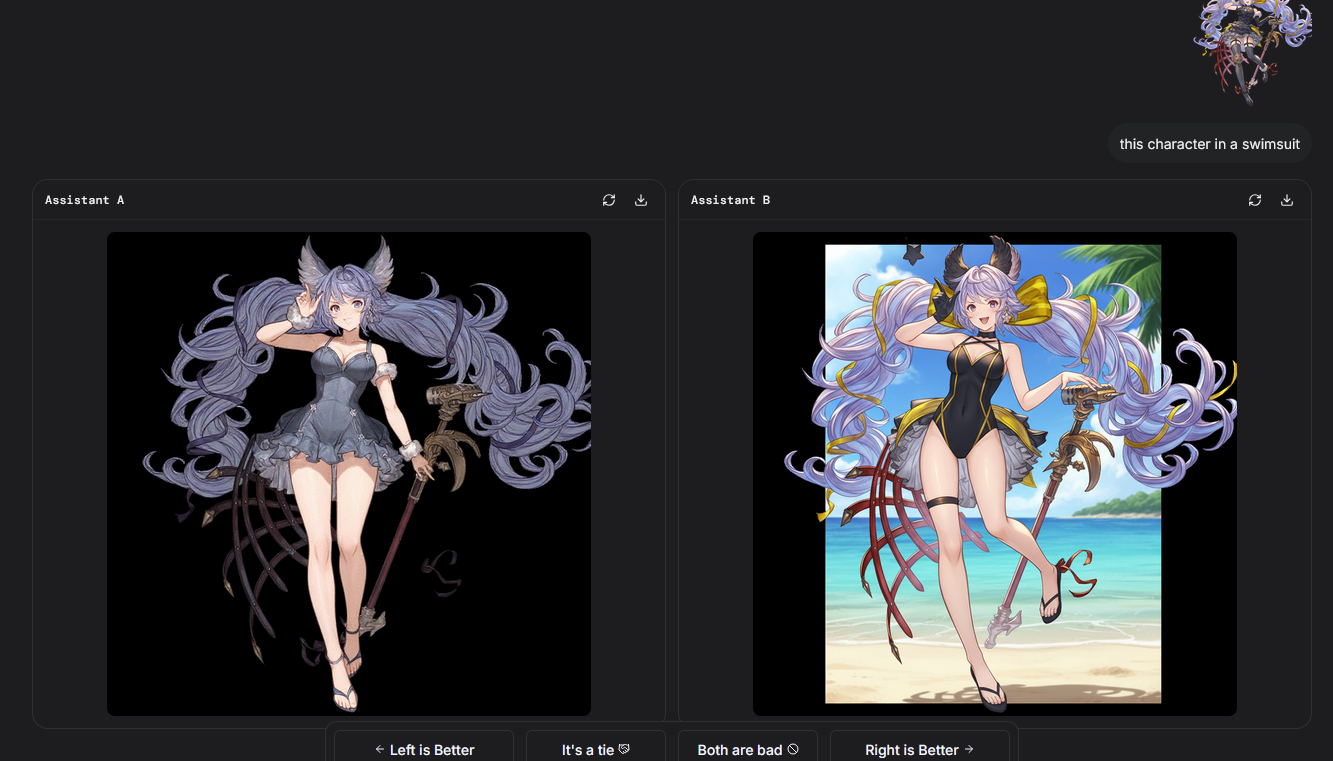Image resolution: width=1333 pixels, height=761 pixels.
Task: Vote "Left is Better"
Action: [424, 749]
